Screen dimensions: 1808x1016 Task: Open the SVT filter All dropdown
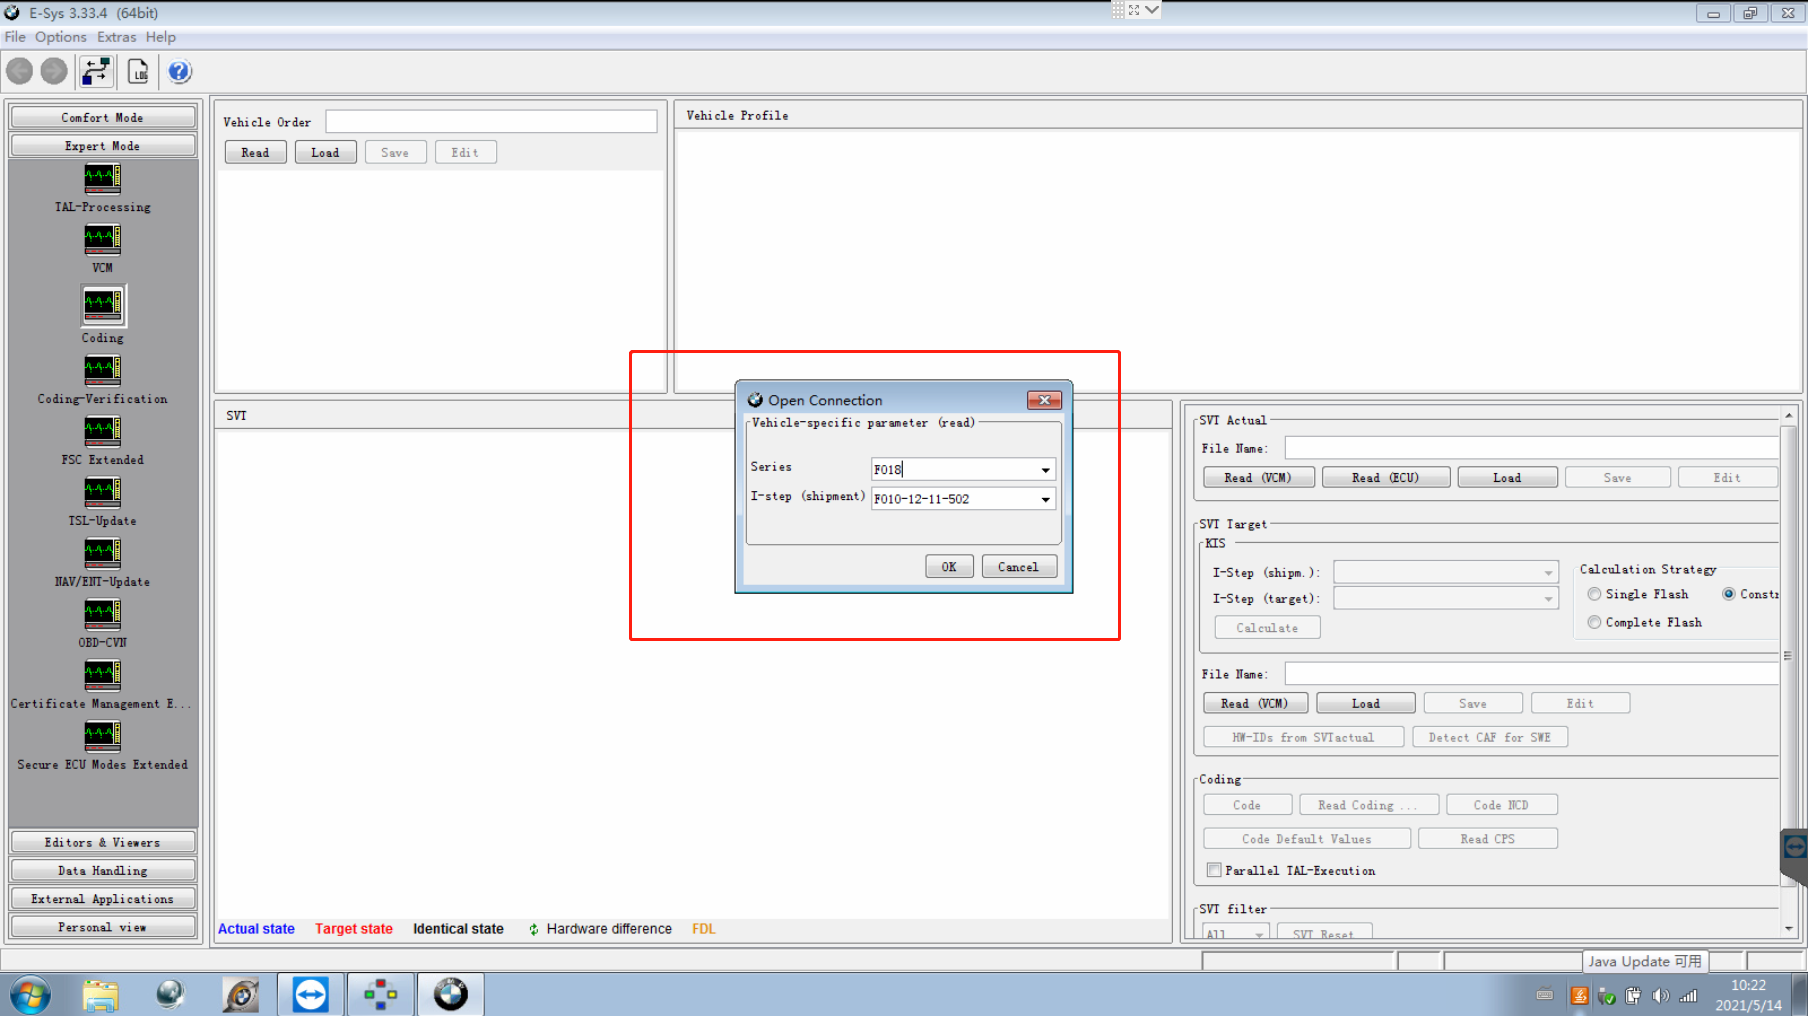tap(1236, 933)
